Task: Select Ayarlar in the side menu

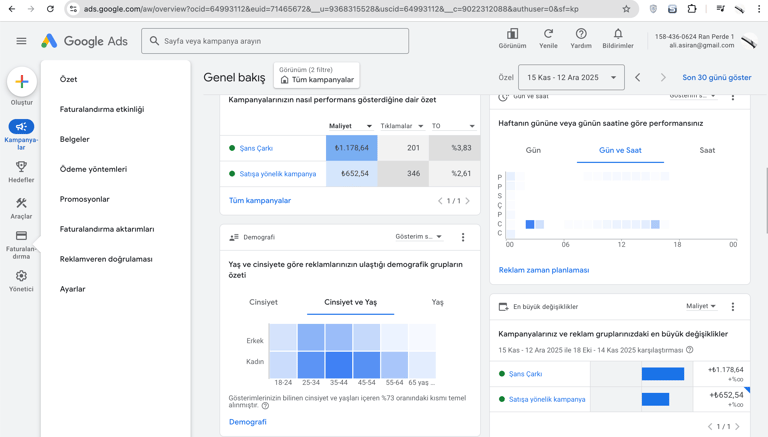Action: click(x=72, y=289)
